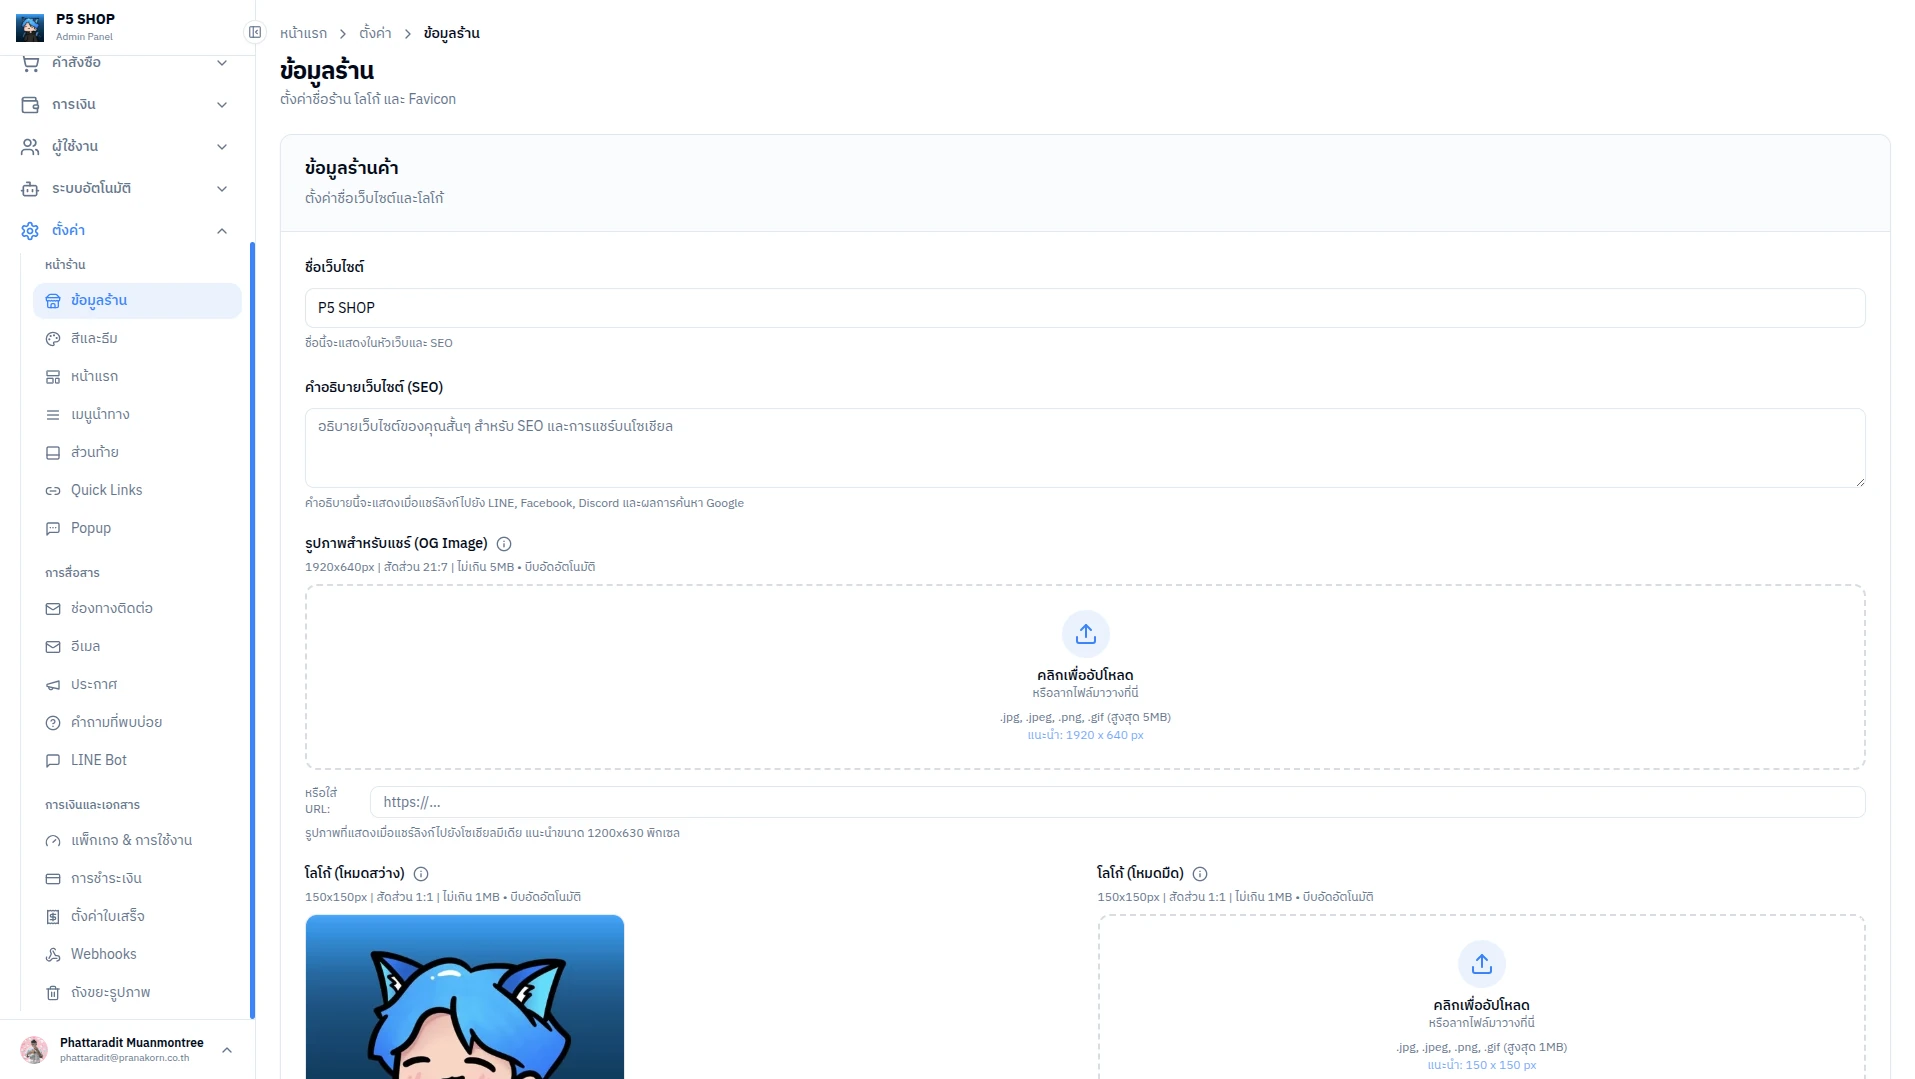Open the สีและธีม settings page
This screenshot has width=1915, height=1079.
(137, 339)
